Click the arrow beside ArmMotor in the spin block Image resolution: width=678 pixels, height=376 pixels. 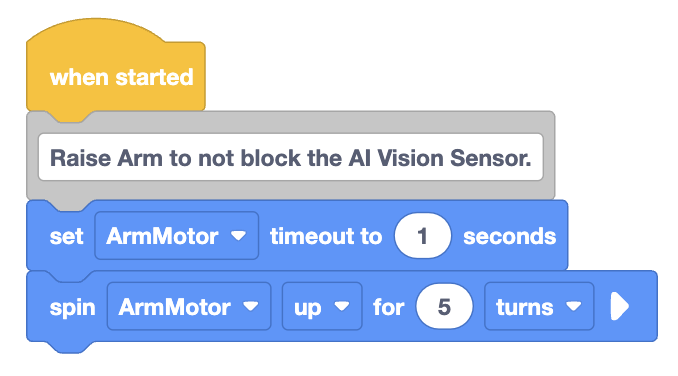click(x=250, y=306)
